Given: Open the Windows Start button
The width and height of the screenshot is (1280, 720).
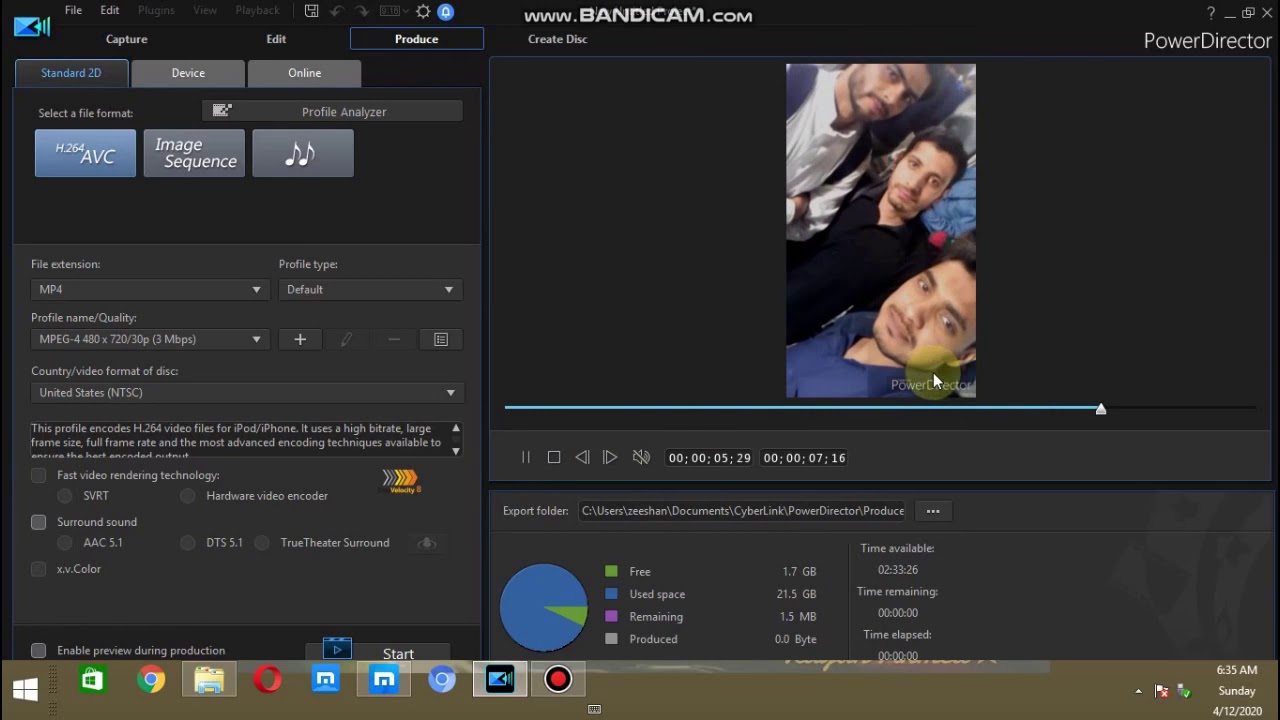Looking at the screenshot, I should [x=26, y=689].
